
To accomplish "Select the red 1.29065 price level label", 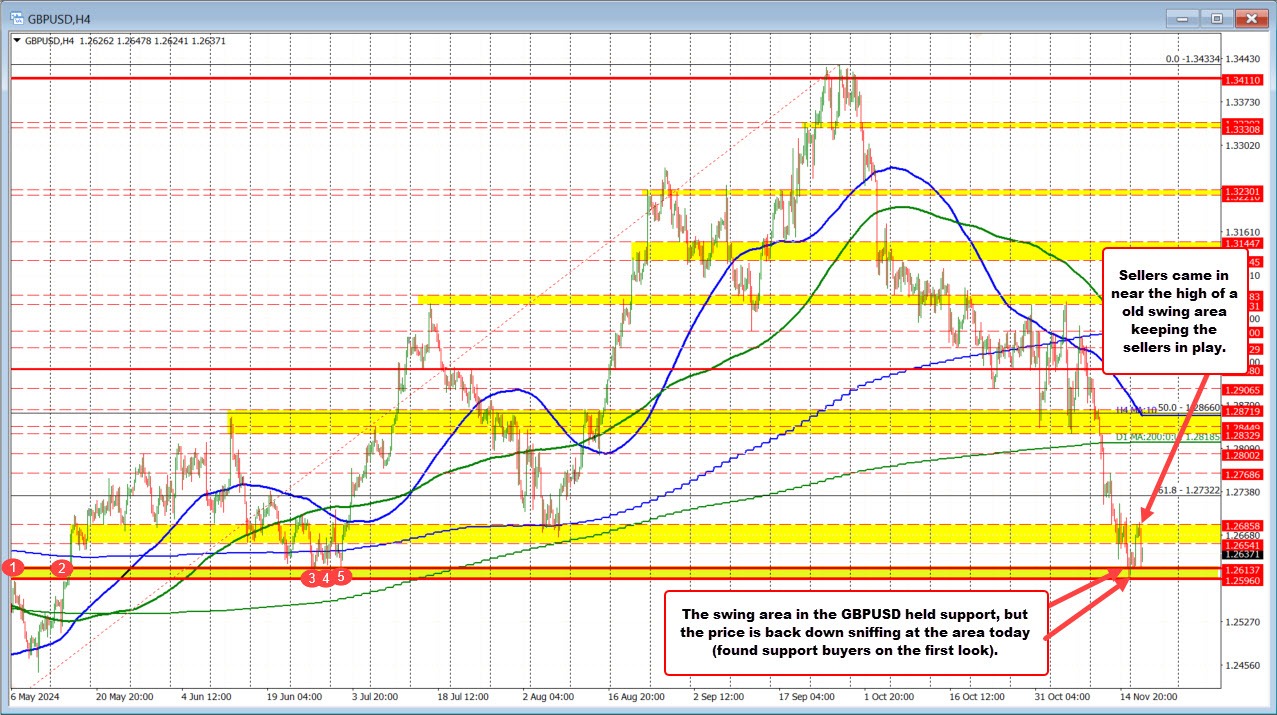I will click(x=1241, y=390).
